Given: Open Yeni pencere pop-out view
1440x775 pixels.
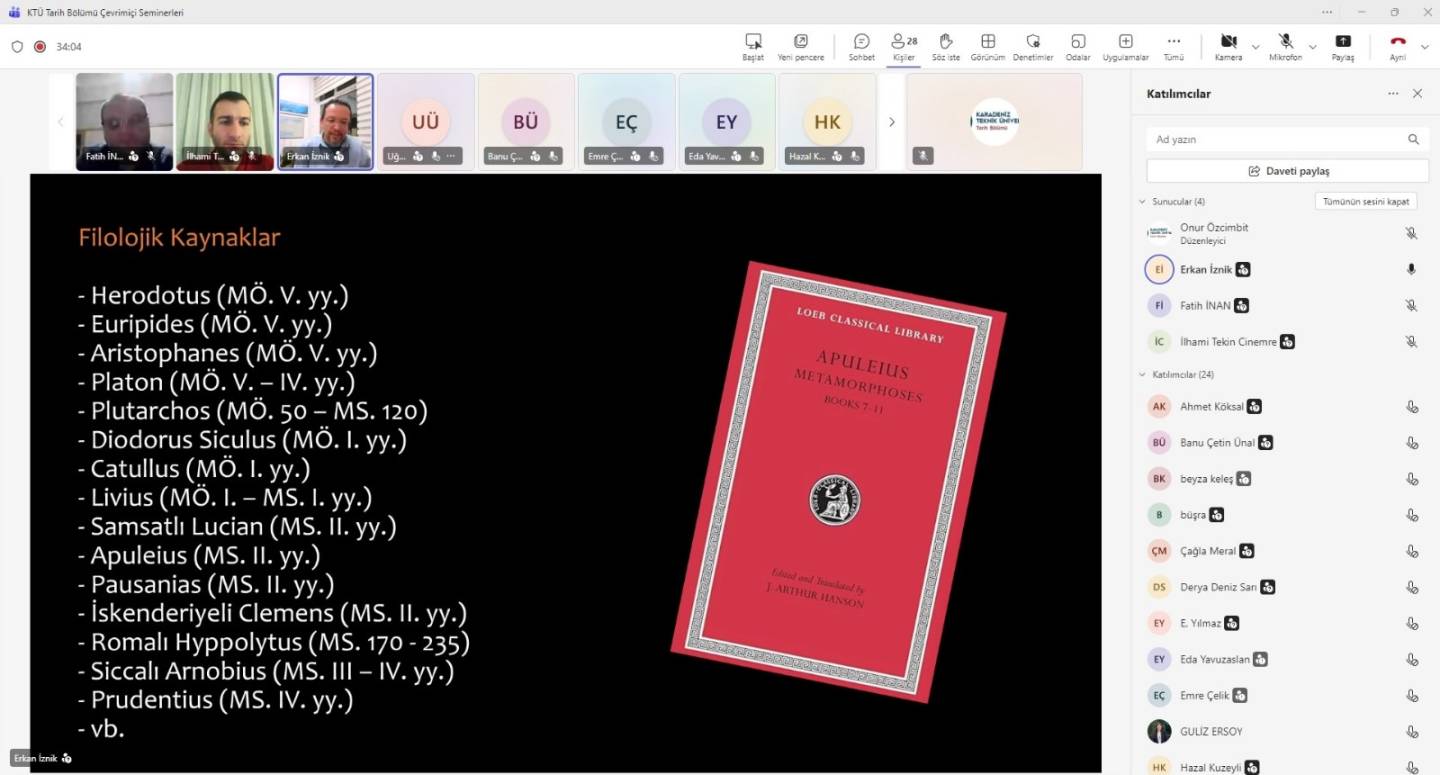Looking at the screenshot, I should (x=801, y=46).
